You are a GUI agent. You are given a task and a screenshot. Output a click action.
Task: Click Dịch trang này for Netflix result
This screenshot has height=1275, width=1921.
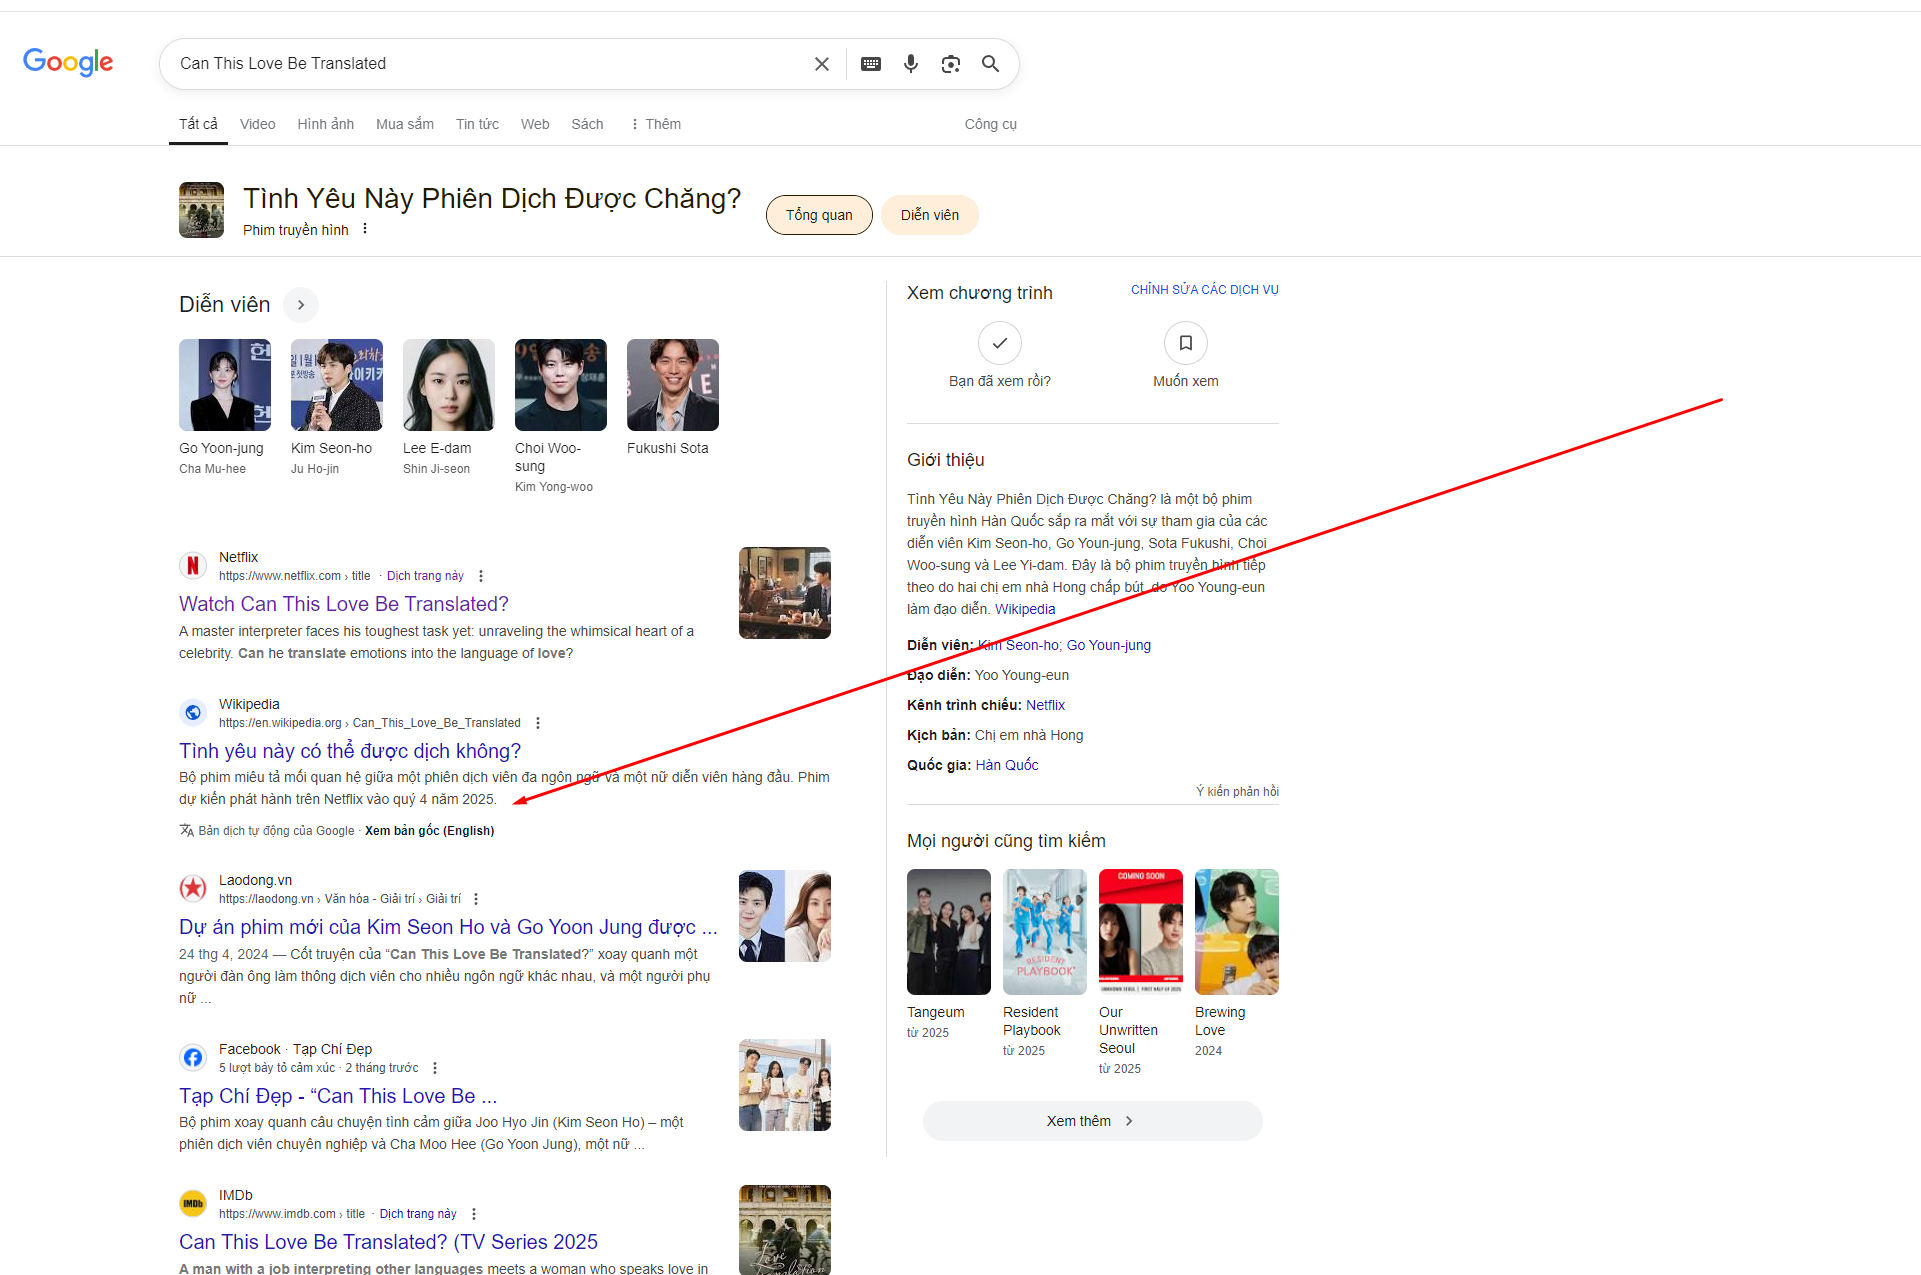point(425,576)
